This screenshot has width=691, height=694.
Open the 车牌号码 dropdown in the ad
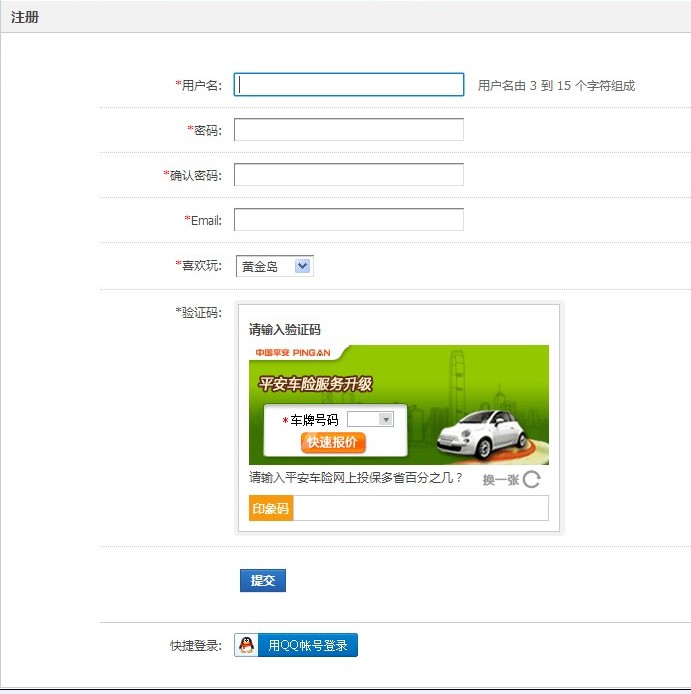pos(371,419)
